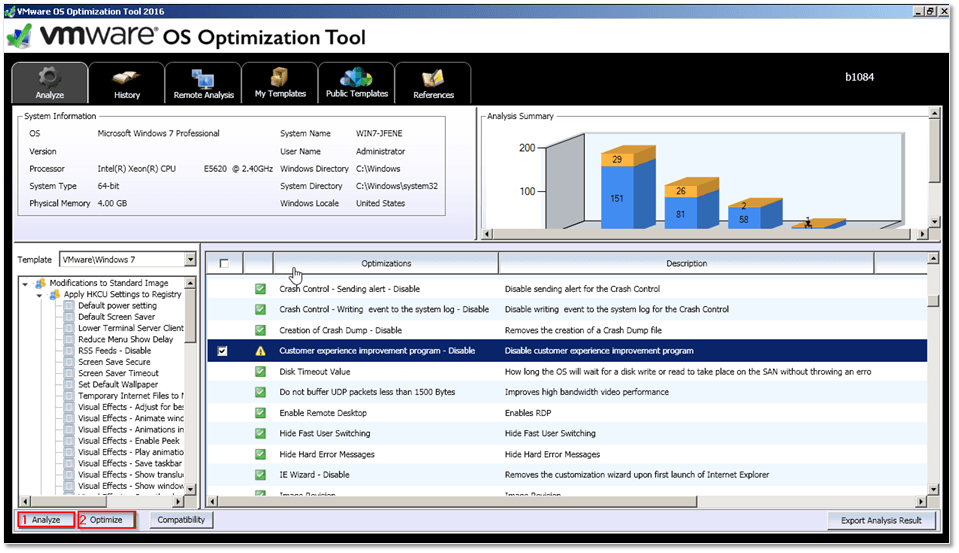This screenshot has height=553, width=959.
Task: Click optimization list horizontal scrollbar right arrow
Action: (x=921, y=502)
